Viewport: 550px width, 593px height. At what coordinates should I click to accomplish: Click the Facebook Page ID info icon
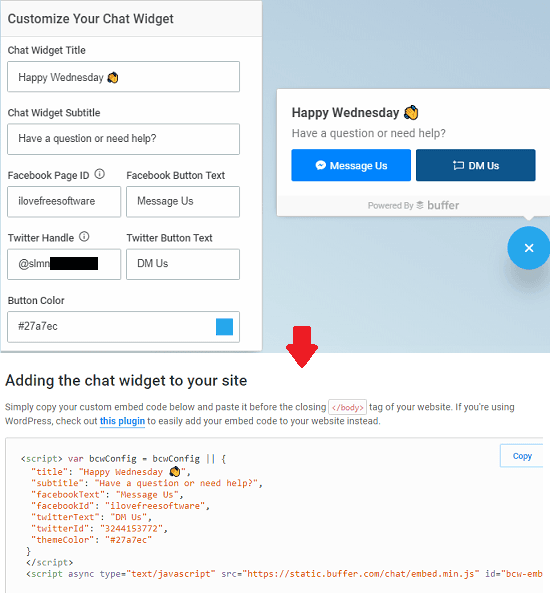pos(99,174)
